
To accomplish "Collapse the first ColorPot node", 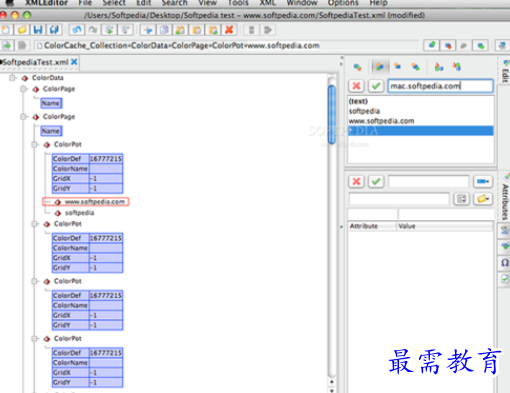I will [x=34, y=144].
